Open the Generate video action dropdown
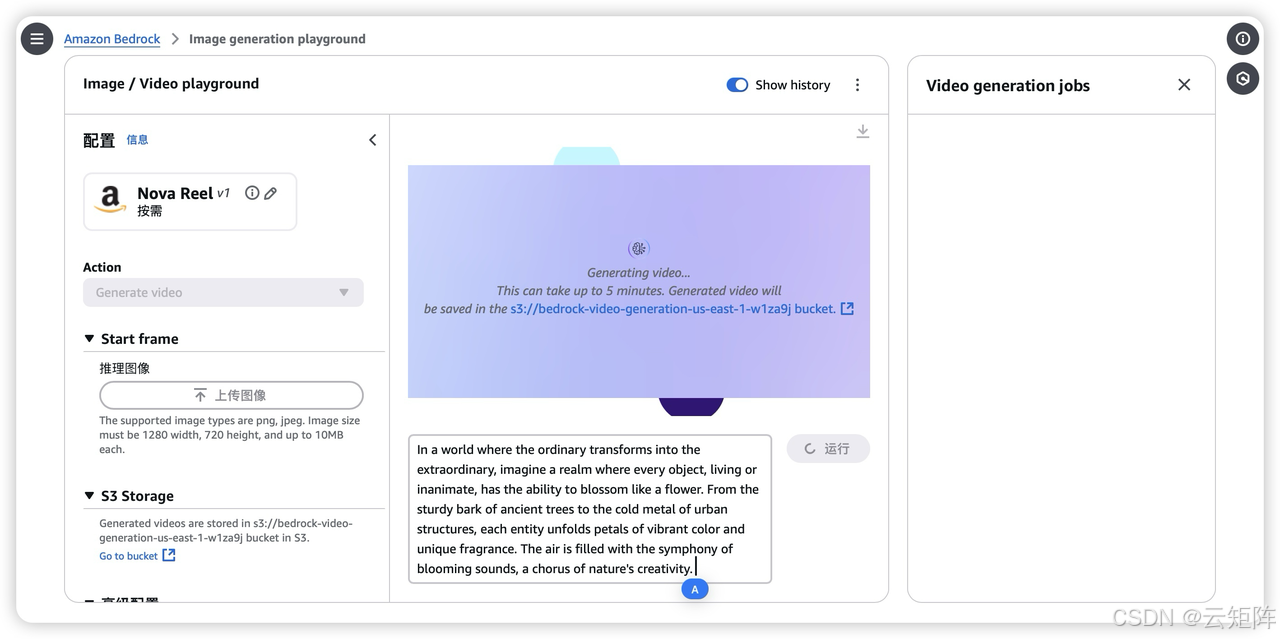1280x639 pixels. point(223,292)
